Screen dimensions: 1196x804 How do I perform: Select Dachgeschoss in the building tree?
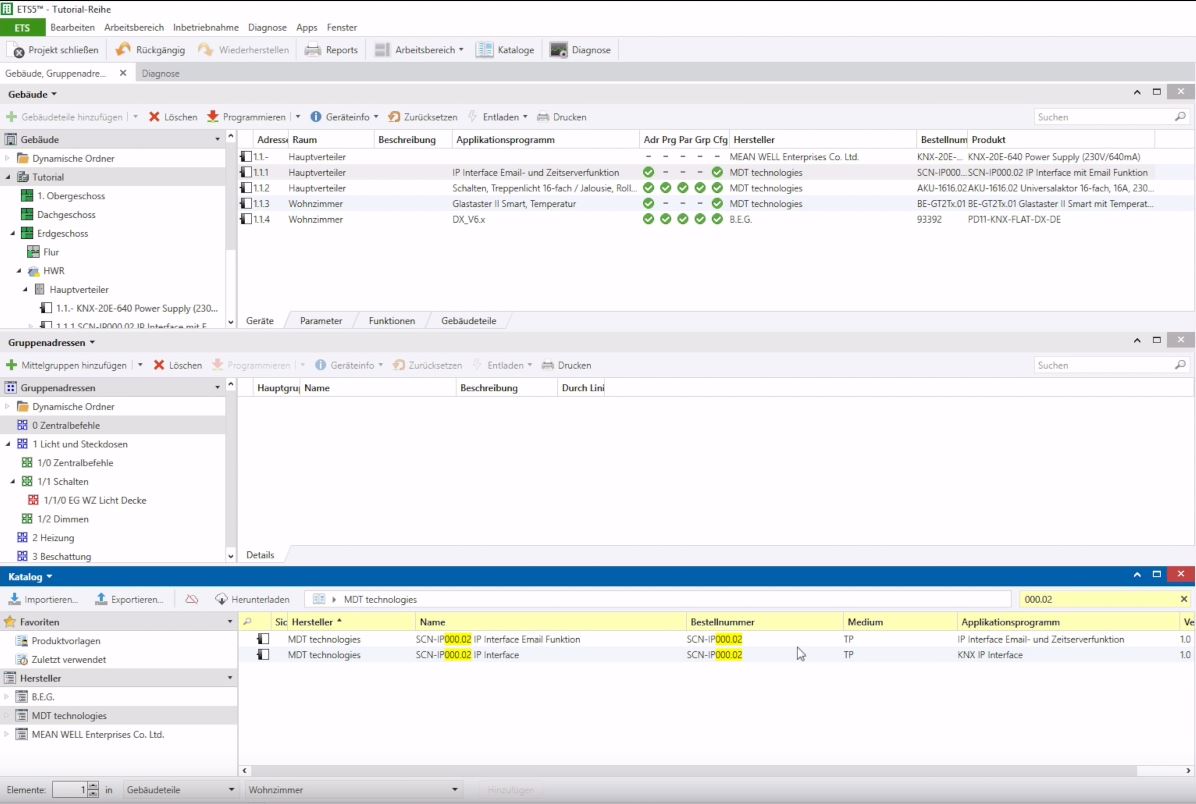pos(66,214)
